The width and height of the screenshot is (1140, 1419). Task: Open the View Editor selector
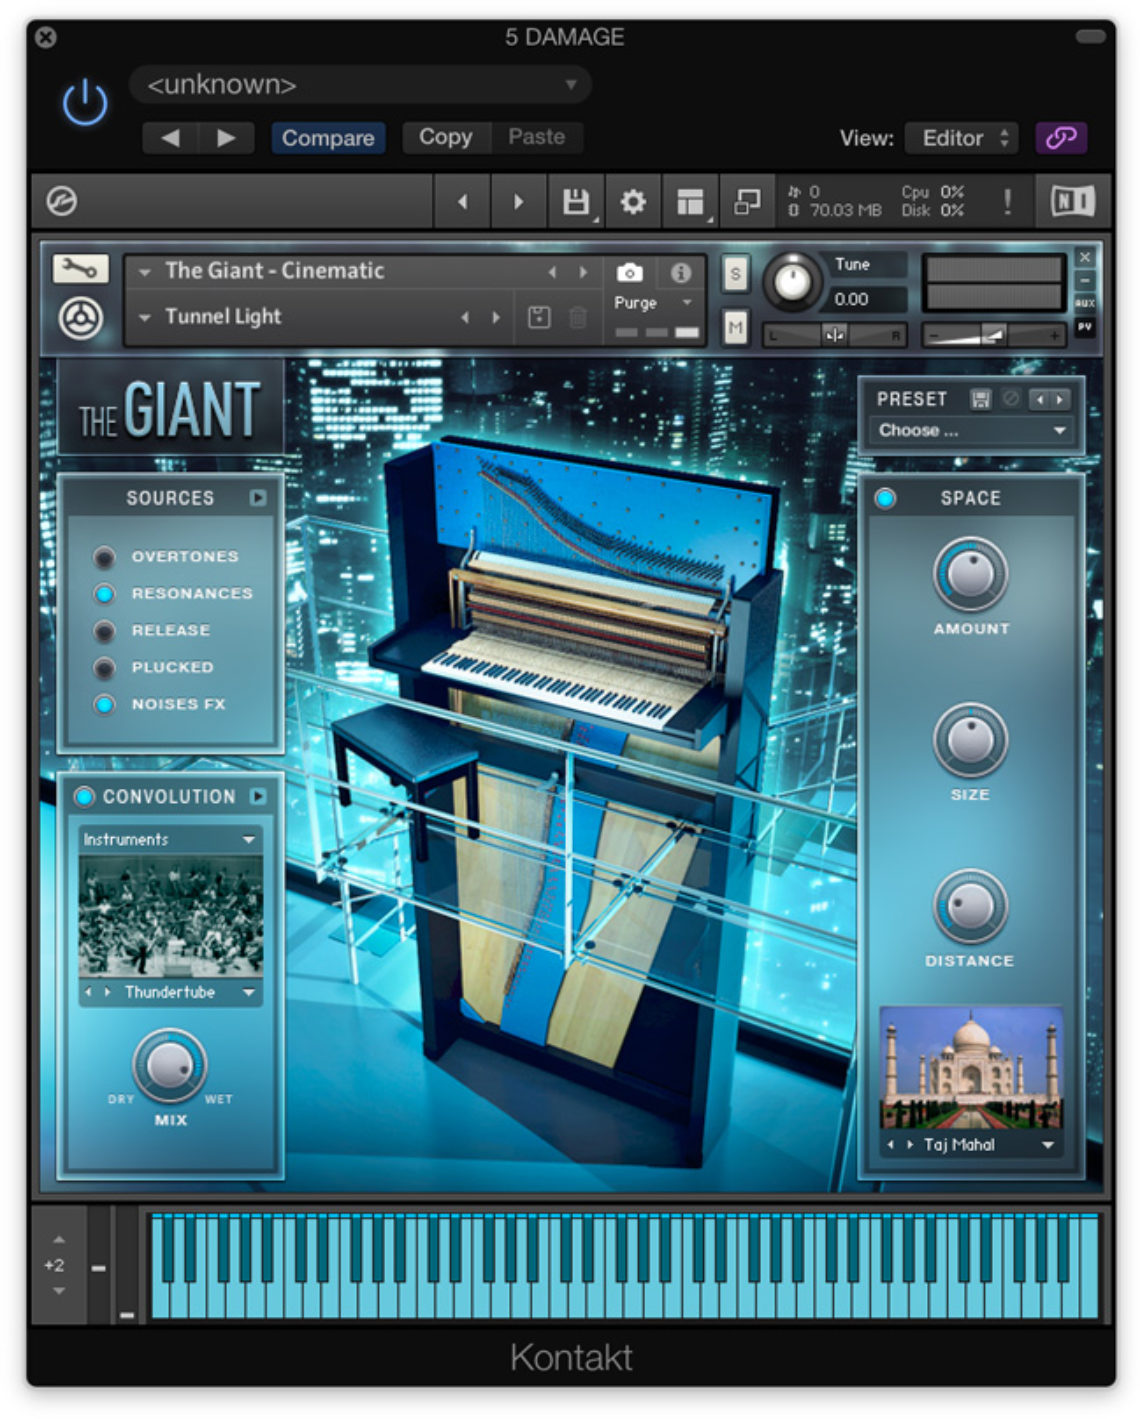pyautogui.click(x=961, y=138)
